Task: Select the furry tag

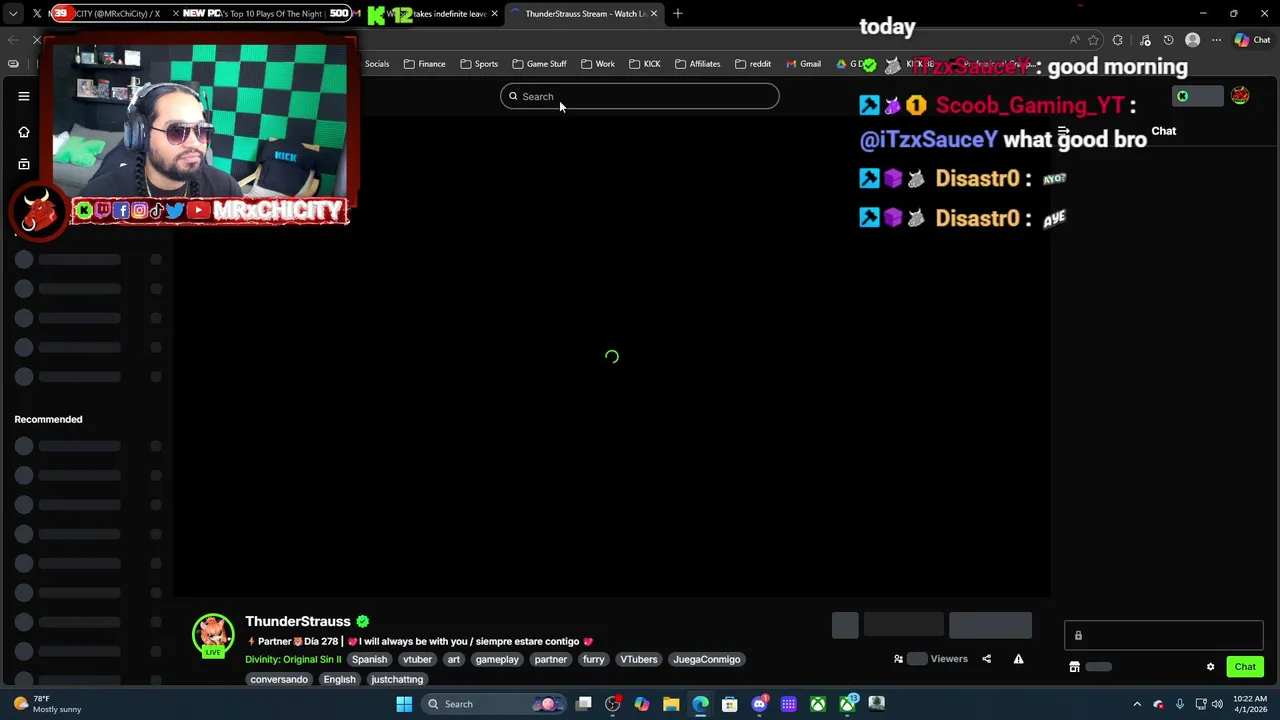Action: click(594, 659)
